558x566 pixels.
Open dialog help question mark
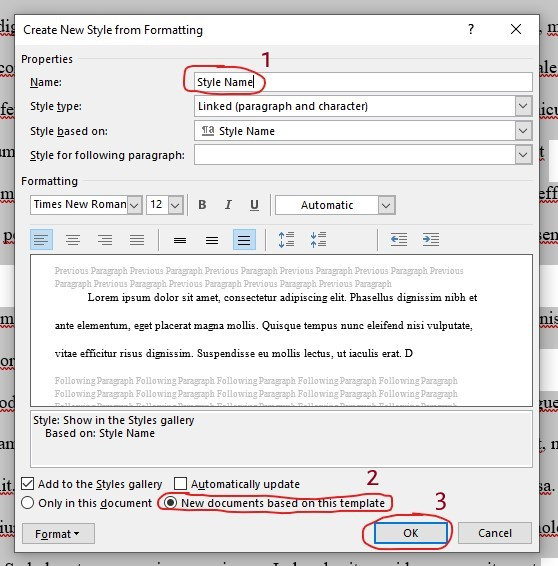tap(471, 29)
